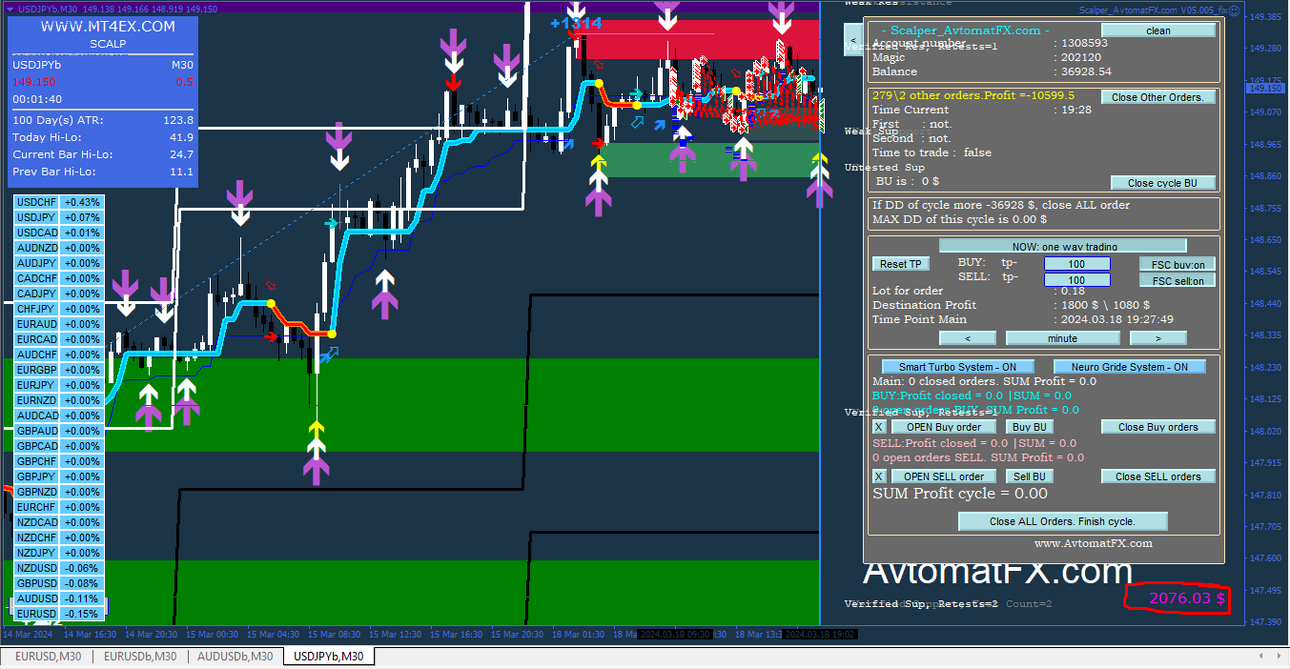Select EURGBP in the currency pair list

(37, 370)
